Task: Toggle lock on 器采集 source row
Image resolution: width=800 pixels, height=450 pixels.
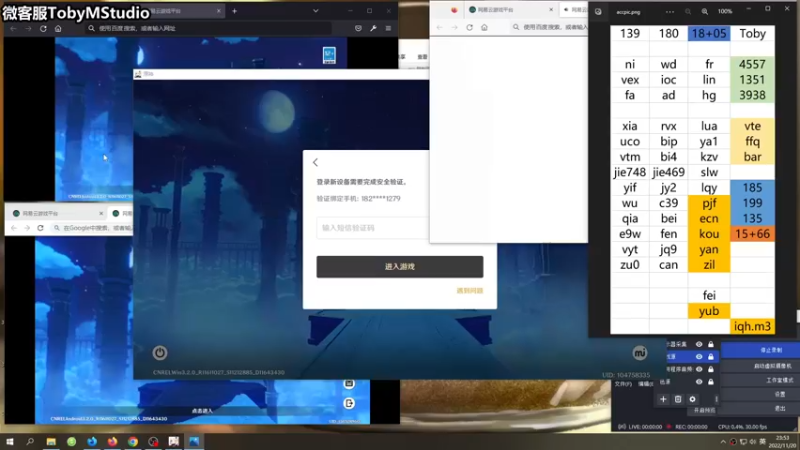Action: [x=711, y=344]
